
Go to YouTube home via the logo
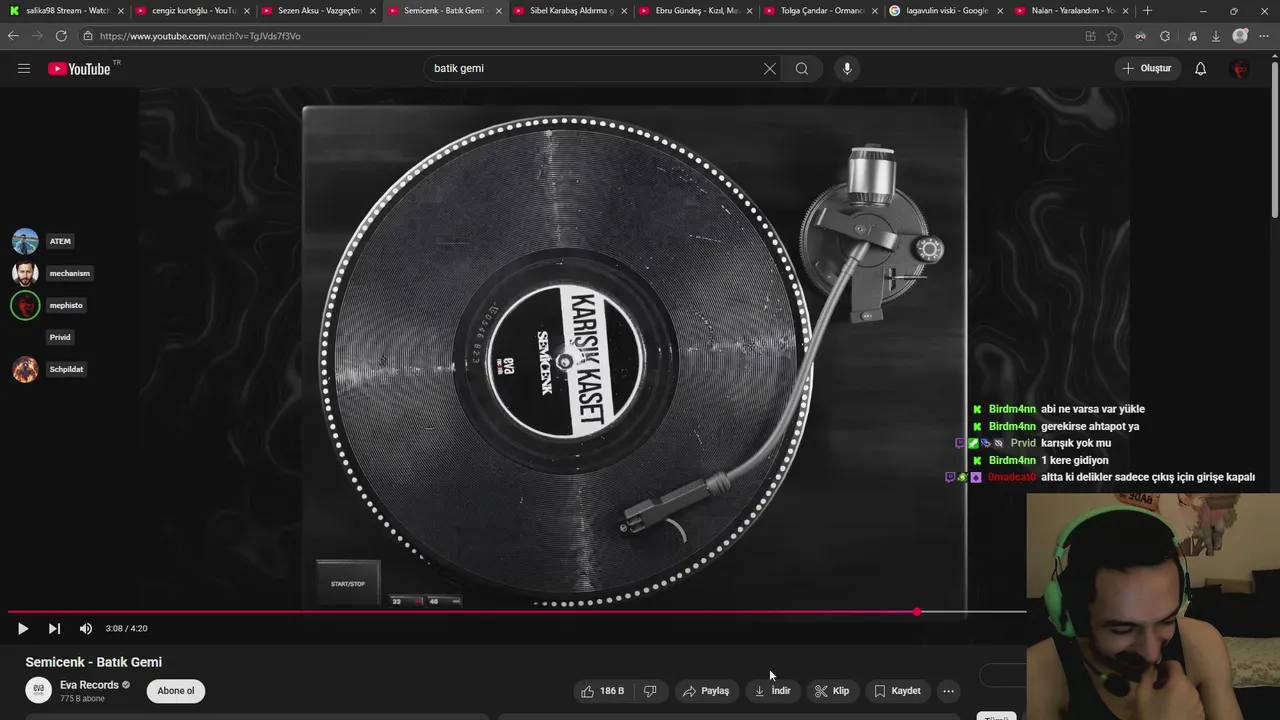coord(79,69)
